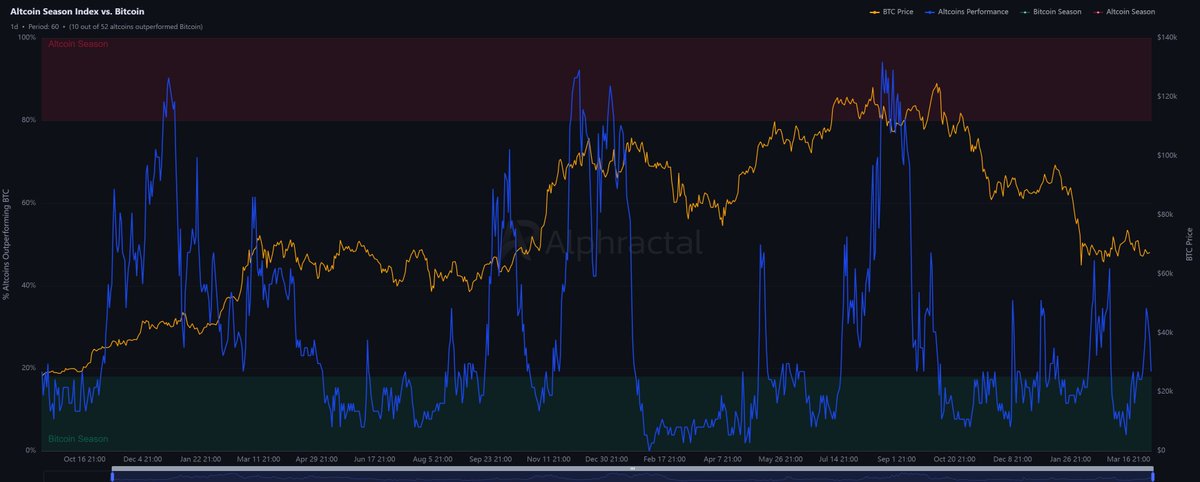Click the $120k tick on the price axis
The image size is (1200, 482).
(1167, 96)
